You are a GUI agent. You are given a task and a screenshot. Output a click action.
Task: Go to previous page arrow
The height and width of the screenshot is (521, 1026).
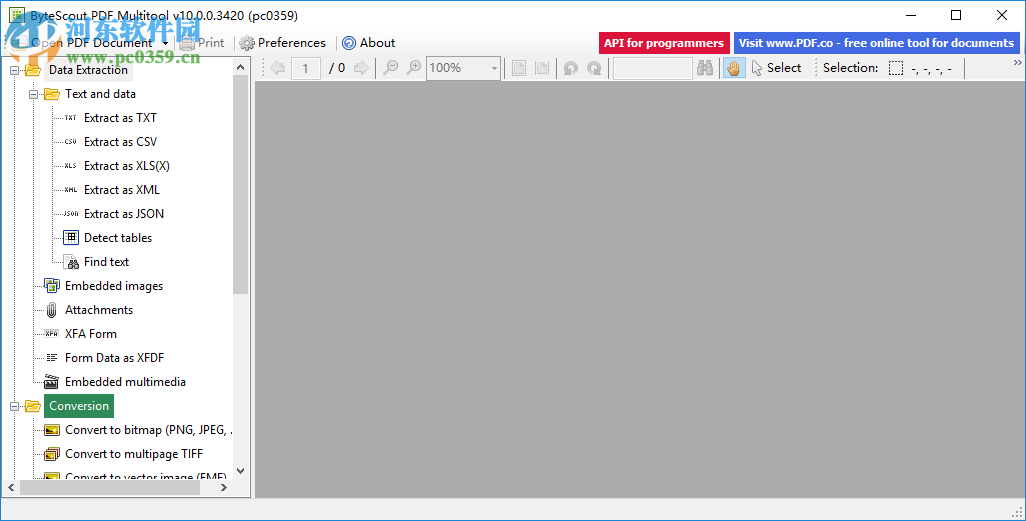pyautogui.click(x=277, y=68)
